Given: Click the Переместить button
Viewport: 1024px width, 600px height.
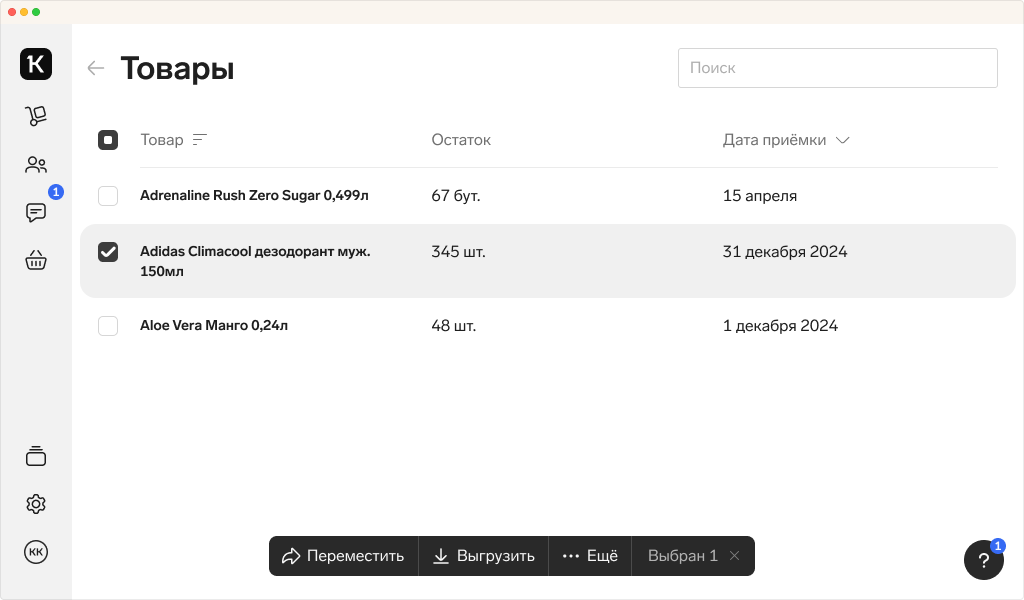Looking at the screenshot, I should [344, 556].
